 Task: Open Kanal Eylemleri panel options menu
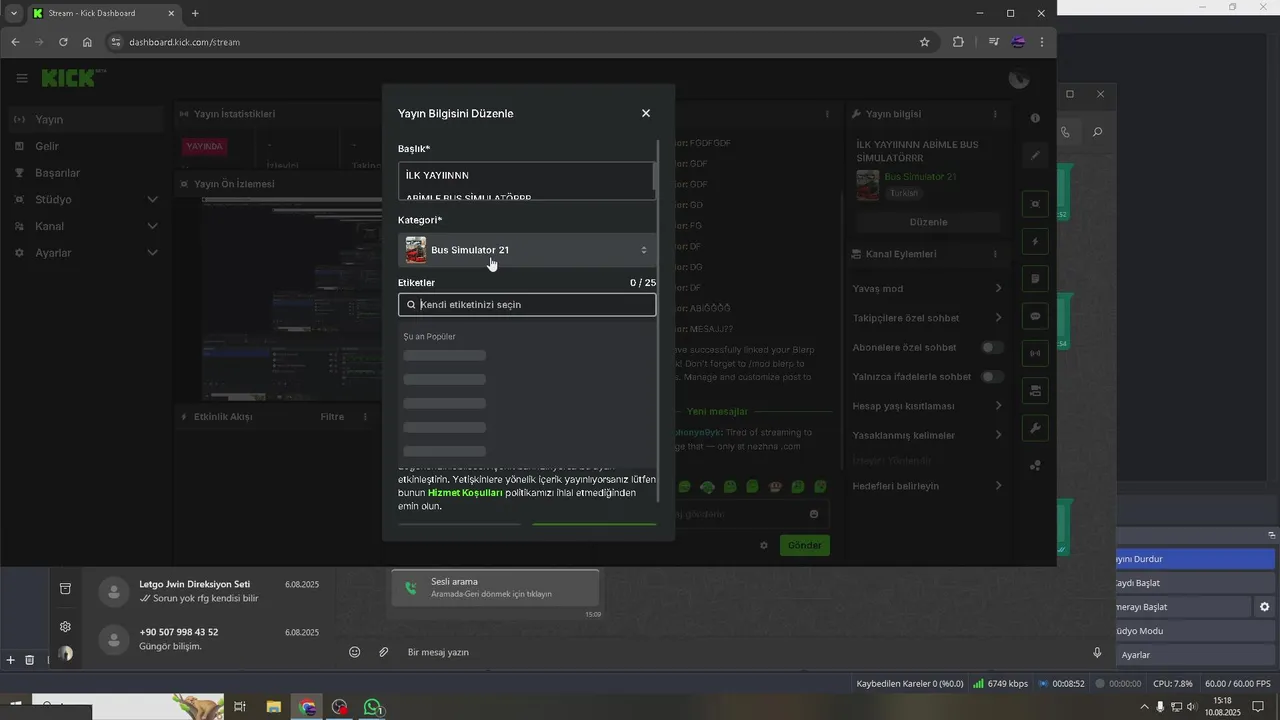pyautogui.click(x=995, y=254)
